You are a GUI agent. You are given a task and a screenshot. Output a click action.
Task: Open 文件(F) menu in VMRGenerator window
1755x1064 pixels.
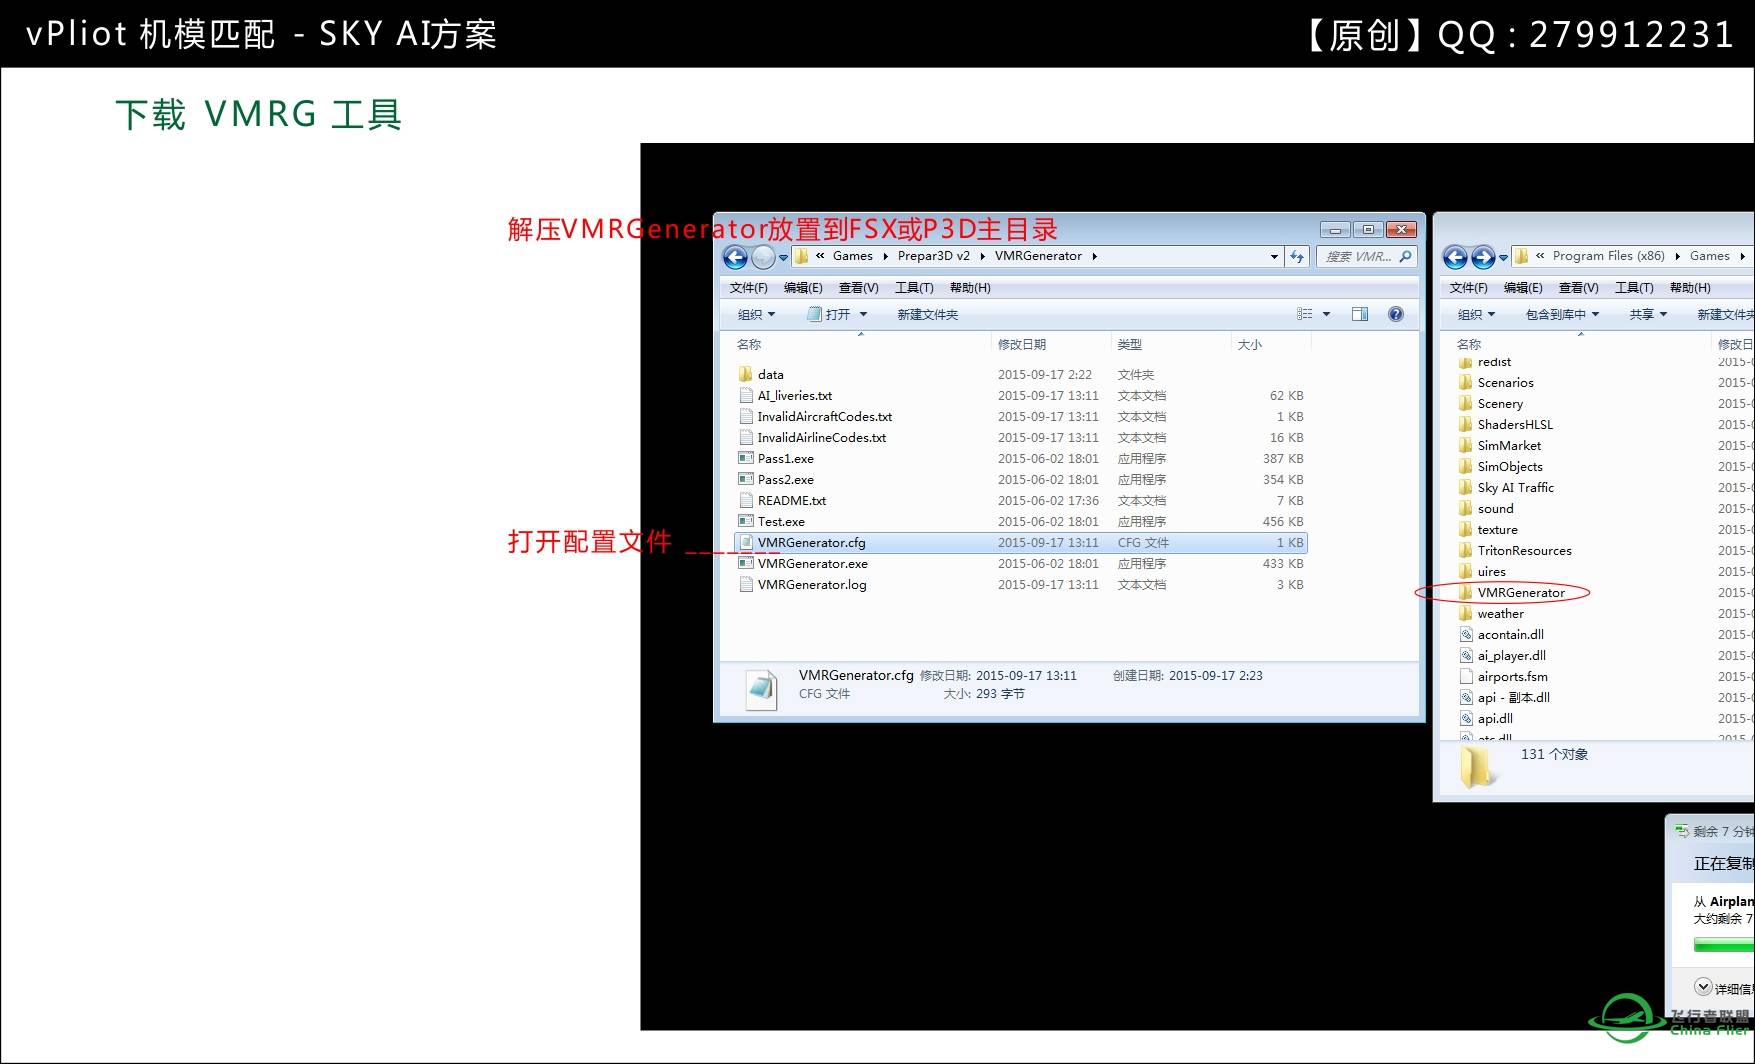click(x=748, y=287)
